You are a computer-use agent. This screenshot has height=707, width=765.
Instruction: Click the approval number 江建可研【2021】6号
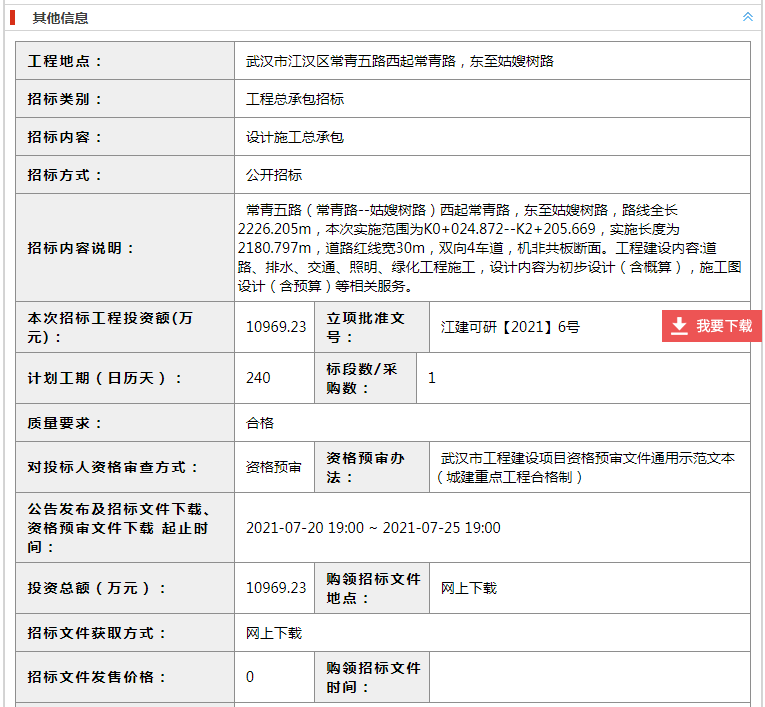(x=510, y=326)
